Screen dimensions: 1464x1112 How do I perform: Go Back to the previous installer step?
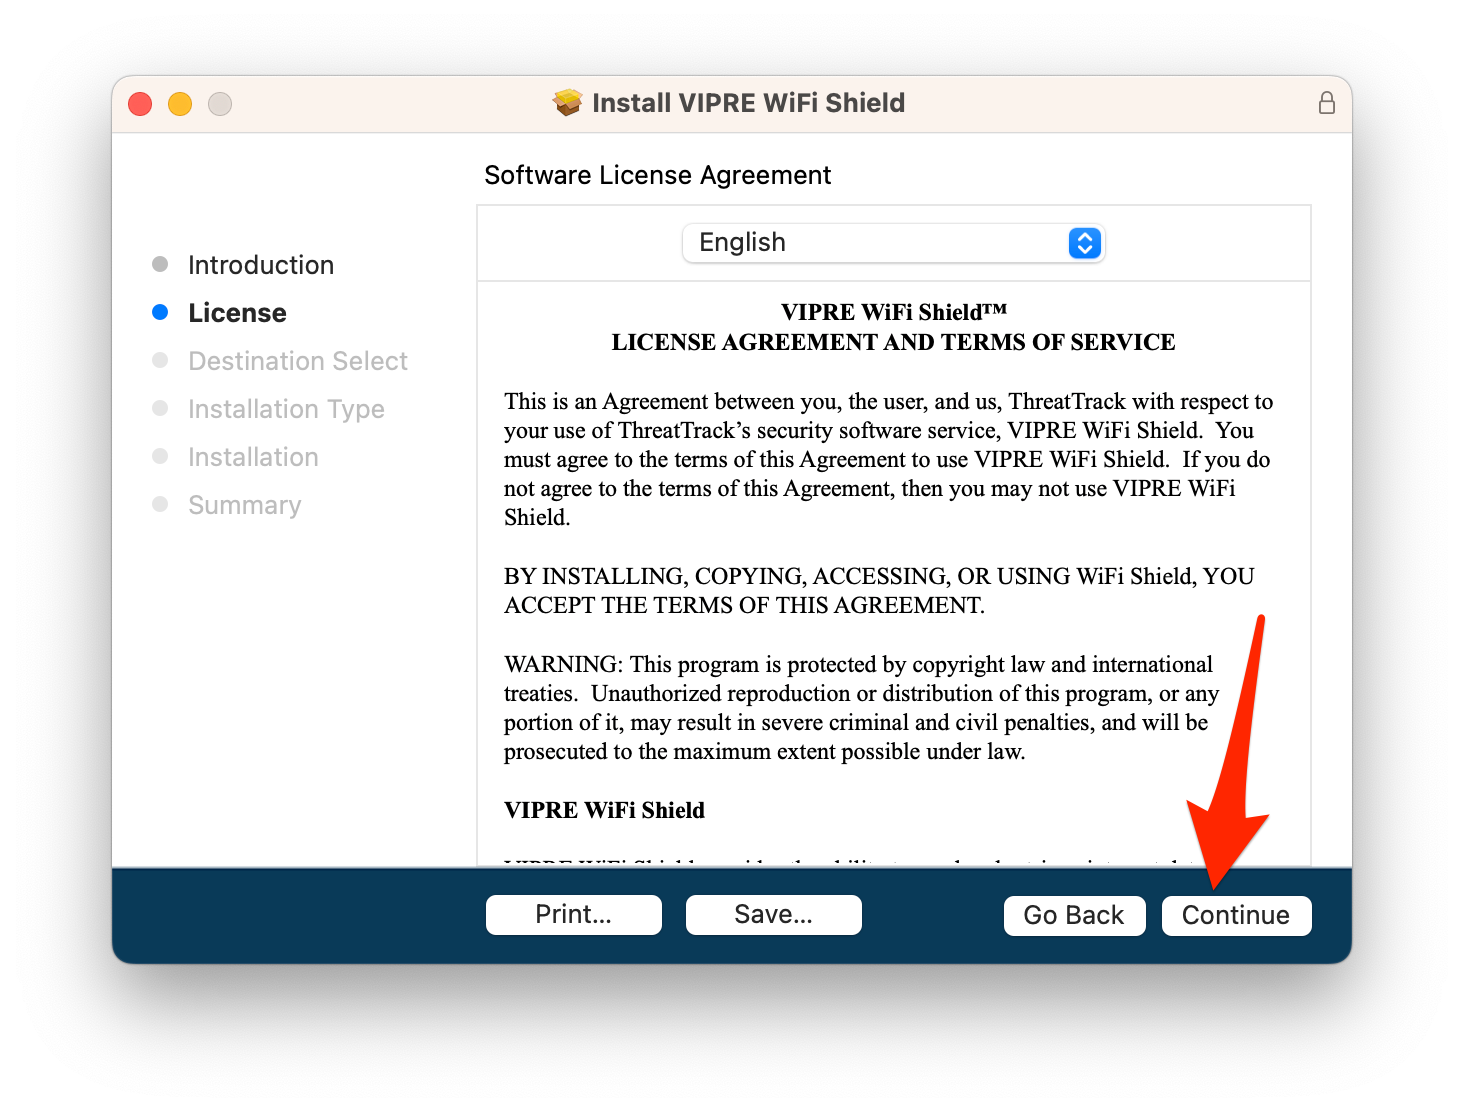click(1073, 915)
